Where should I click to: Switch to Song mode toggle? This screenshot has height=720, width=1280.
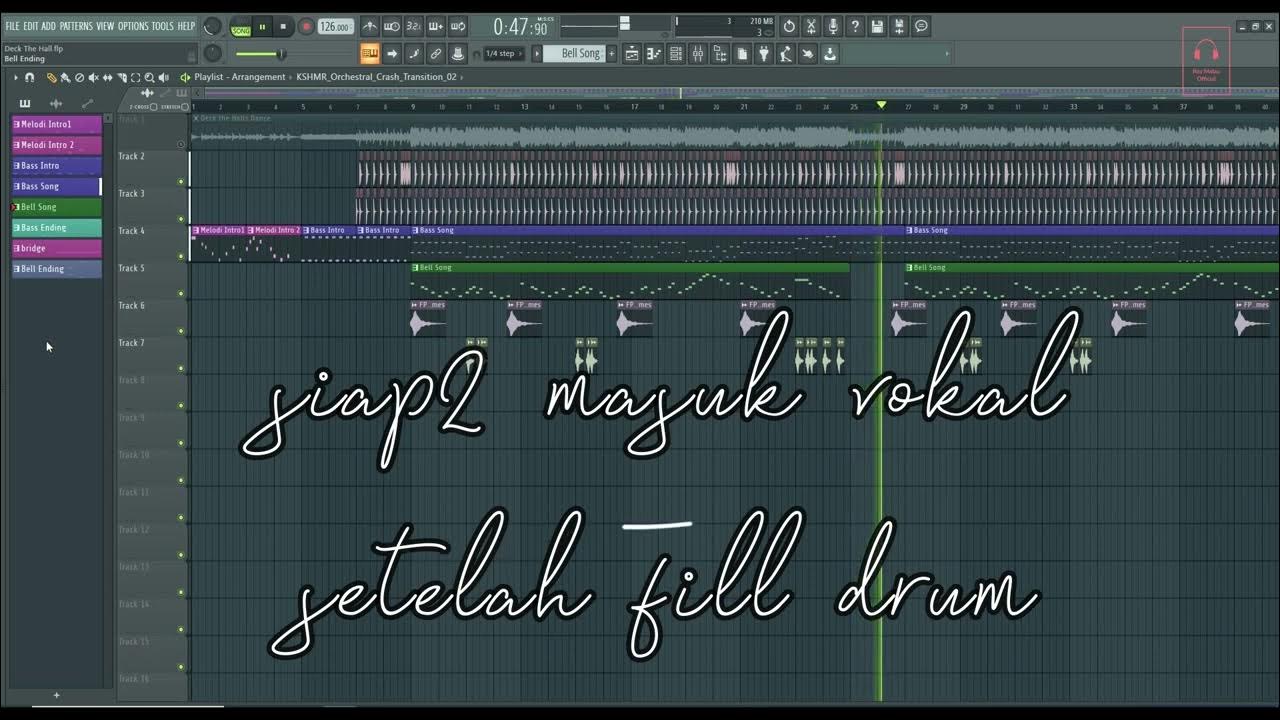coord(241,28)
